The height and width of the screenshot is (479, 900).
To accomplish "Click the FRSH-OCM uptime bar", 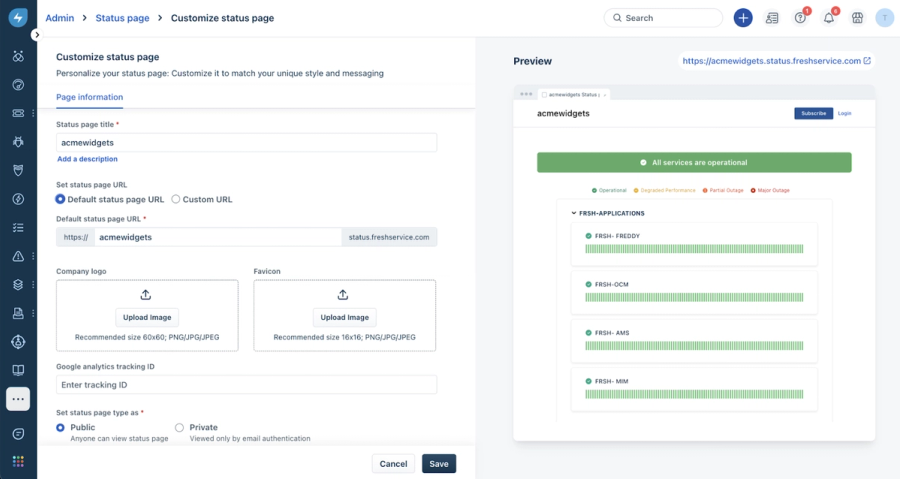I will point(694,297).
